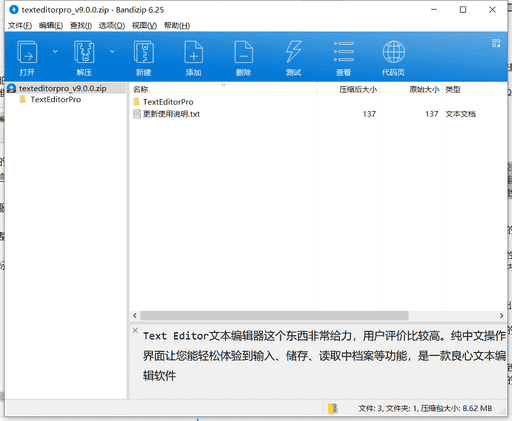Open the 帮助(H) menu
This screenshot has height=421, width=512.
tap(177, 26)
